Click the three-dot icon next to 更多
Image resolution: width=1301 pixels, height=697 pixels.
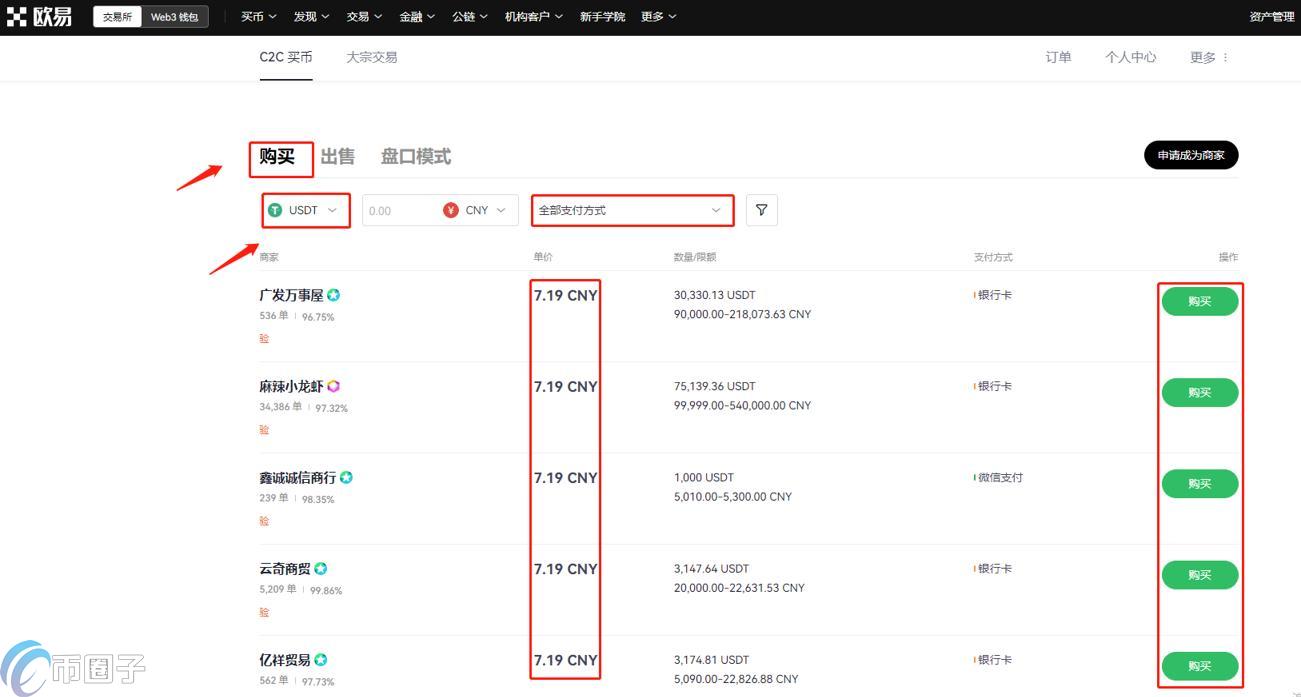pos(1228,57)
